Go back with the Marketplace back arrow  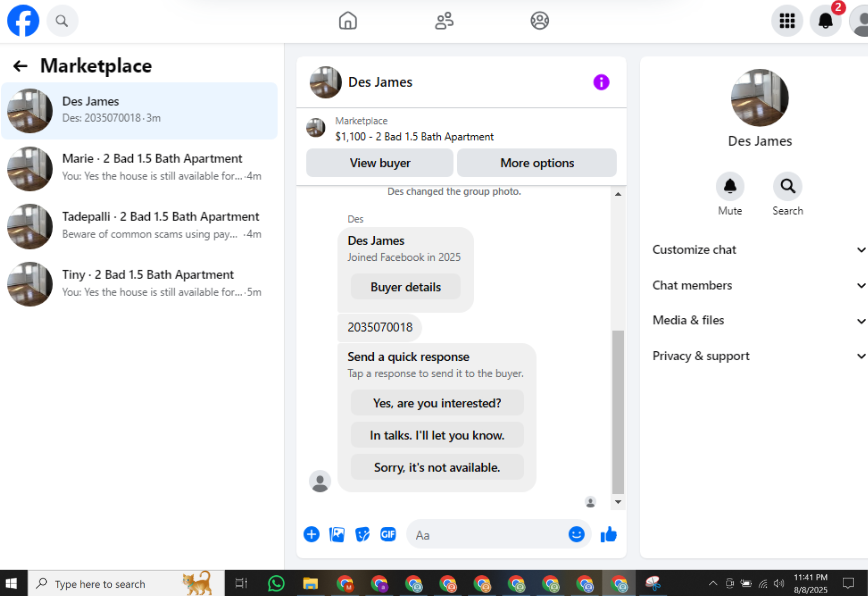(x=20, y=66)
